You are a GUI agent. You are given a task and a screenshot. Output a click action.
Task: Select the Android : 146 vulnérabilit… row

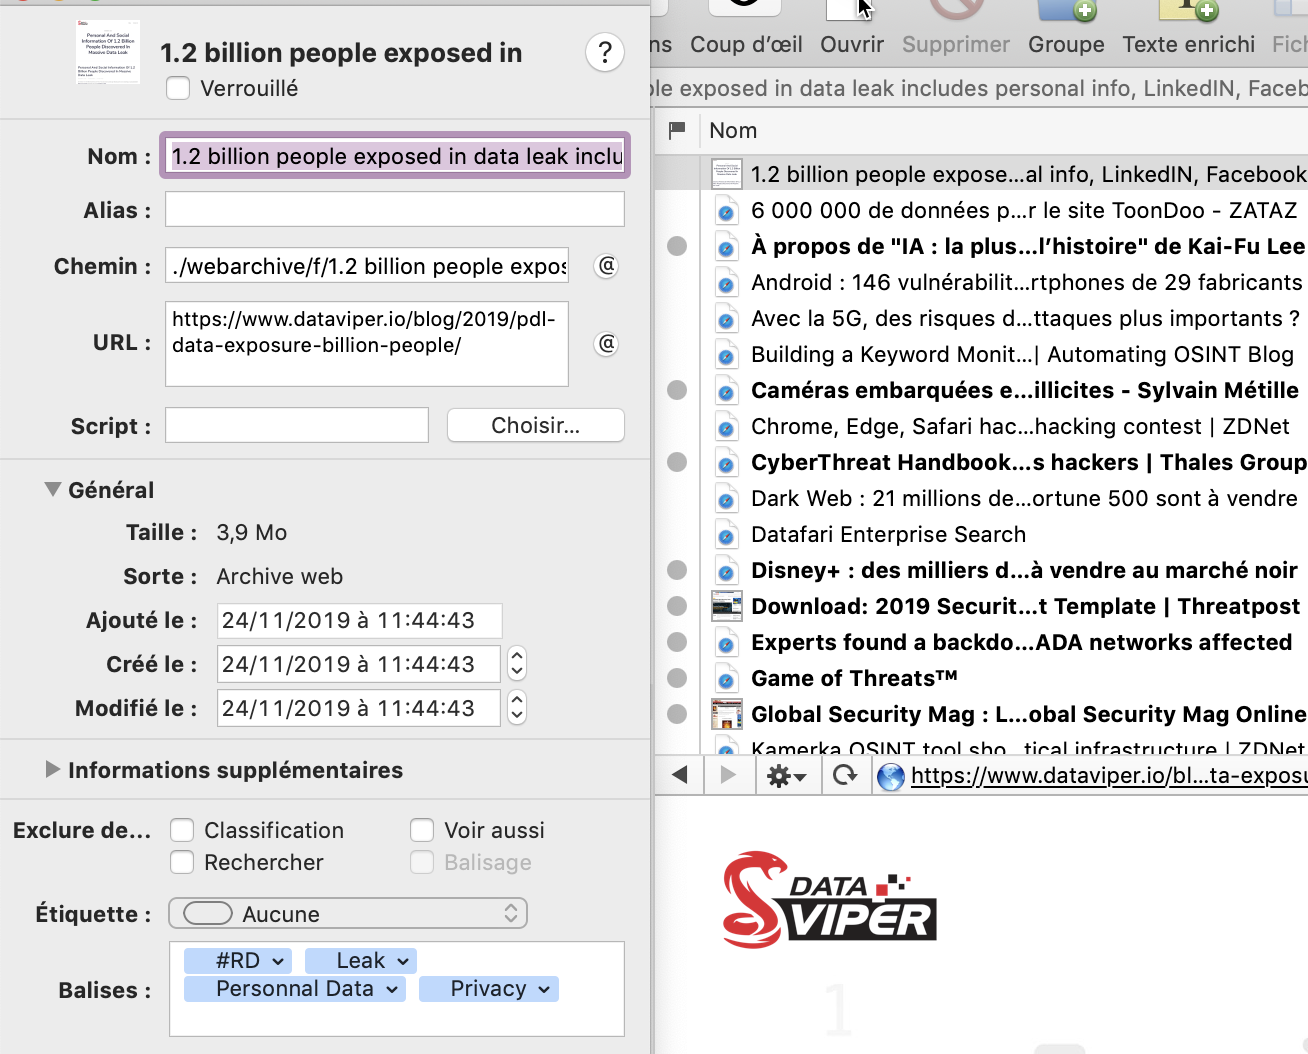tap(981, 282)
